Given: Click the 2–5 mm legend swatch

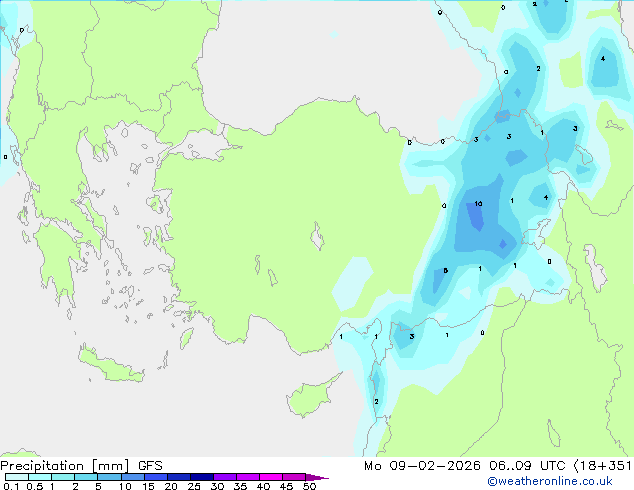Looking at the screenshot, I should (86, 477).
